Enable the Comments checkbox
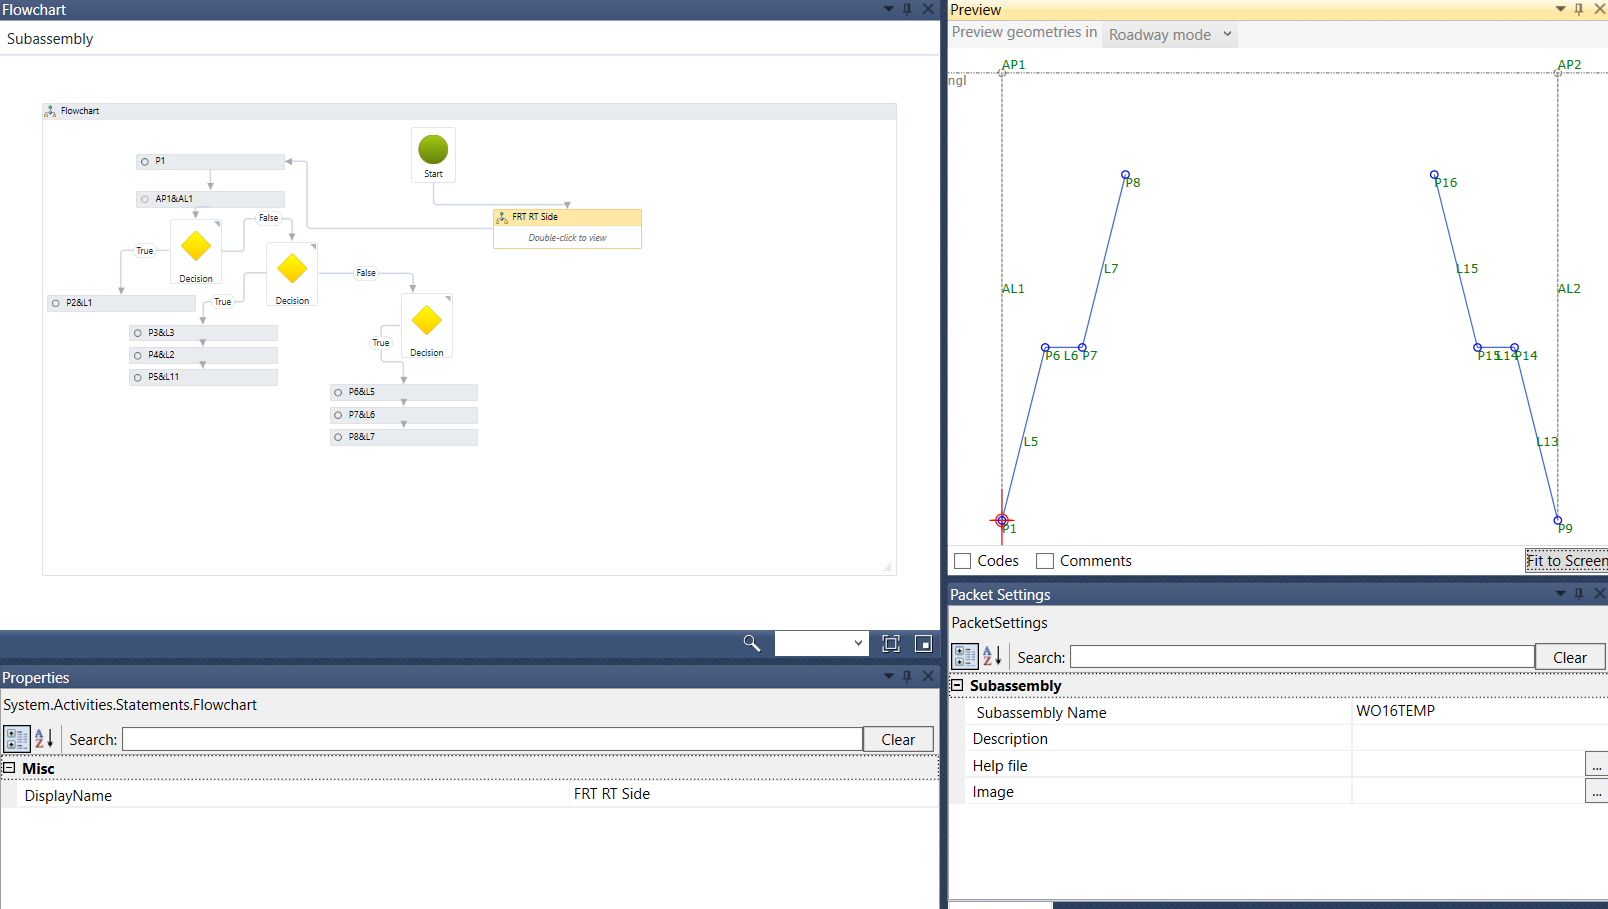The height and width of the screenshot is (909, 1608). pyautogui.click(x=1045, y=561)
